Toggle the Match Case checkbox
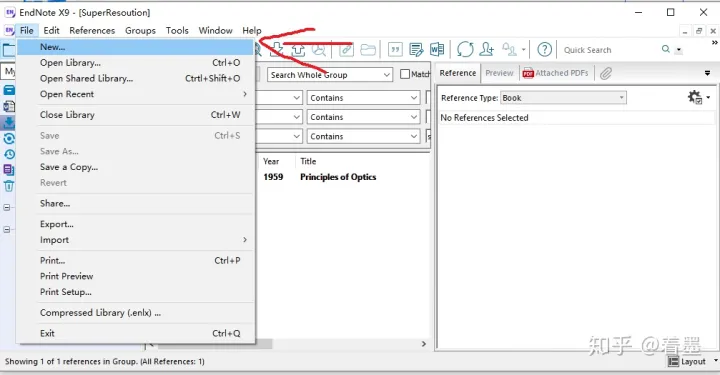720x375 pixels. 405,74
